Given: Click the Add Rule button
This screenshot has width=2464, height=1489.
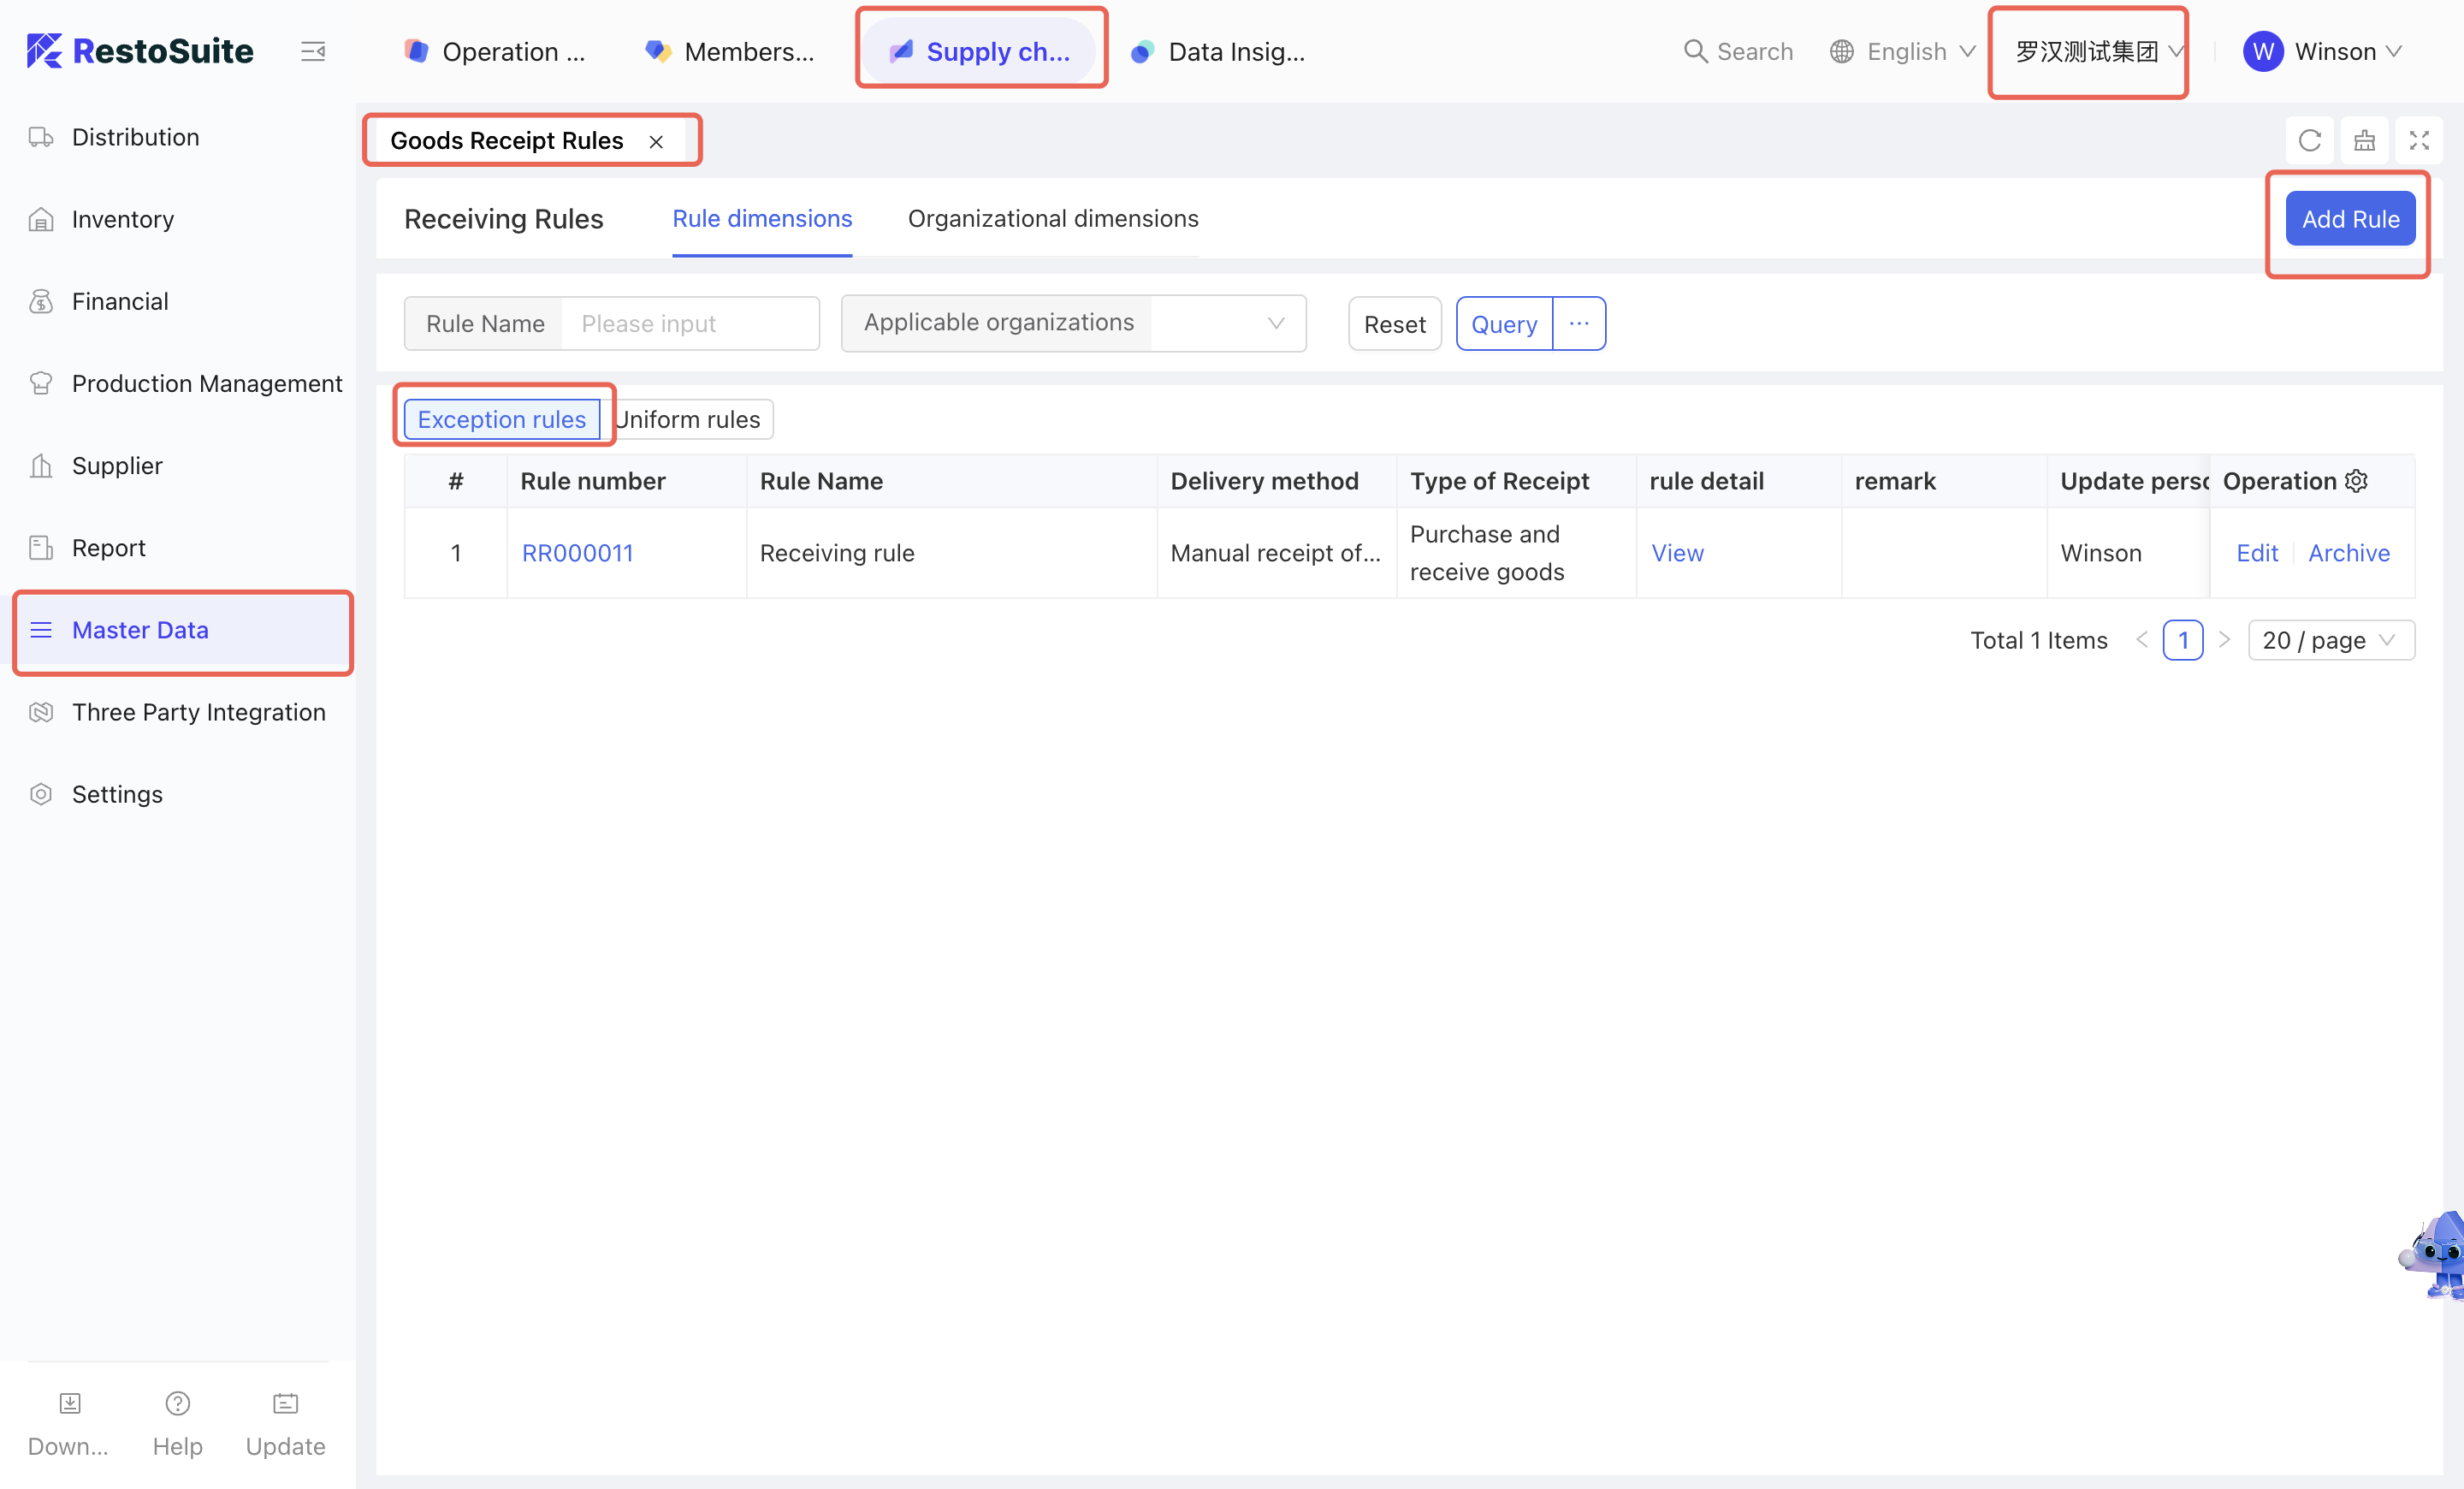Looking at the screenshot, I should pos(2349,219).
